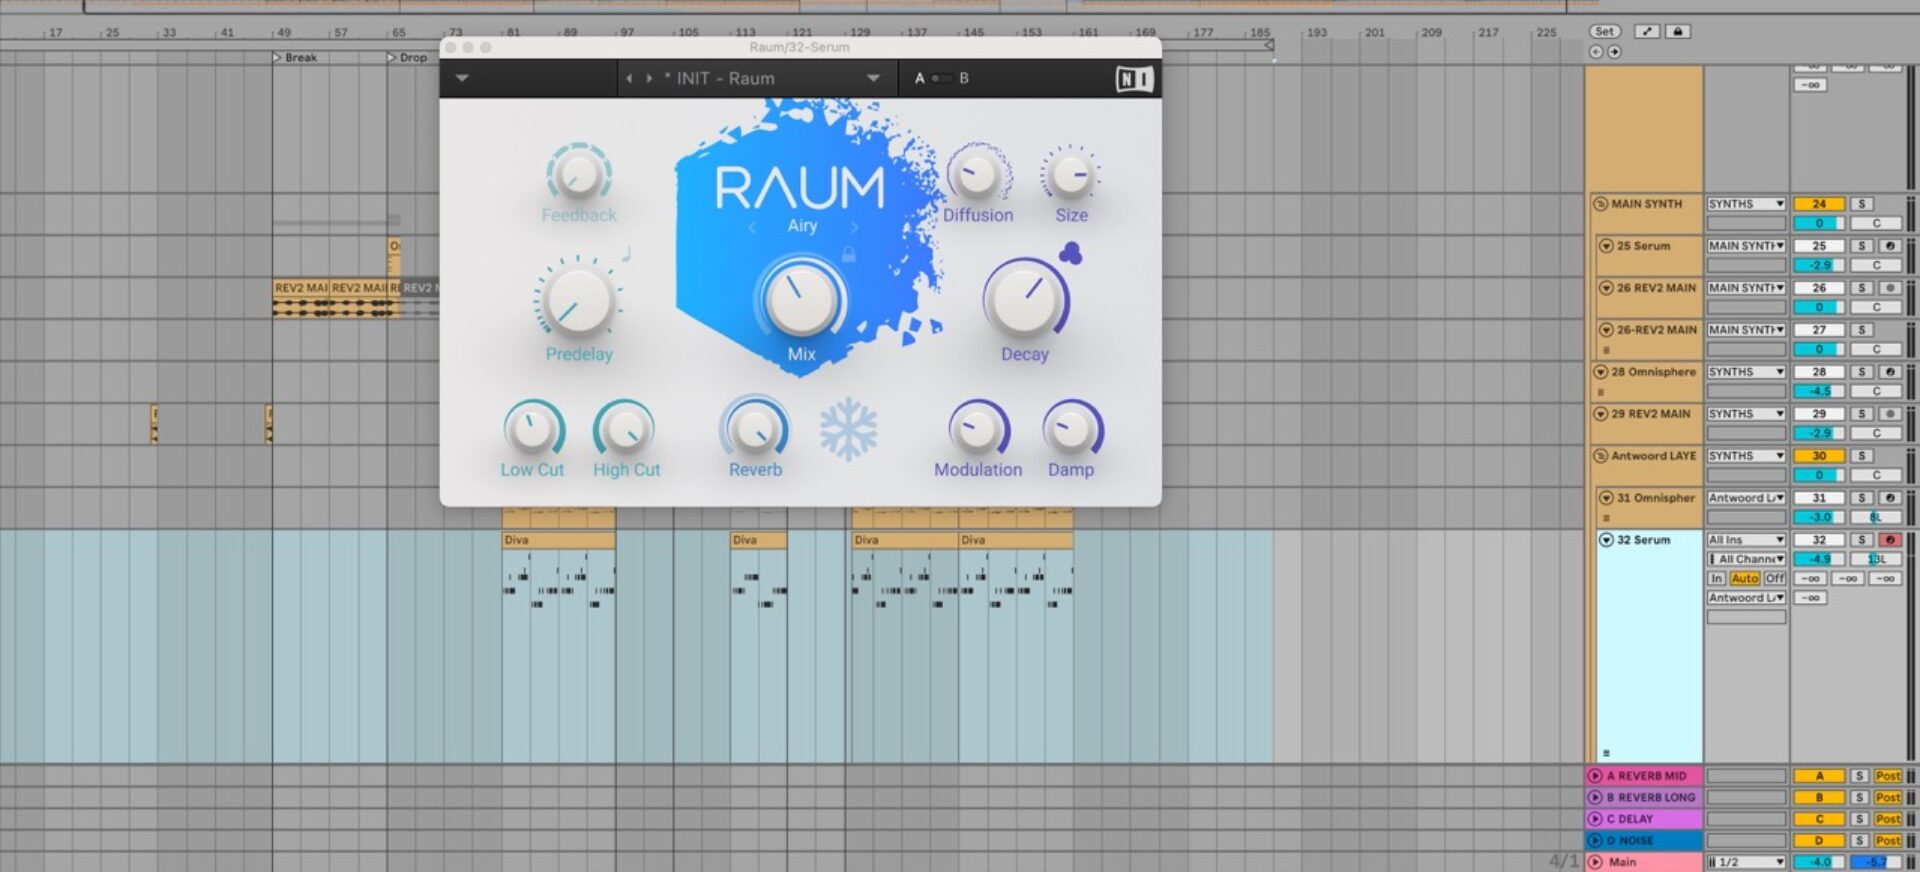1920x872 pixels.
Task: Arm the 32 Serum track for recording
Action: point(1889,539)
